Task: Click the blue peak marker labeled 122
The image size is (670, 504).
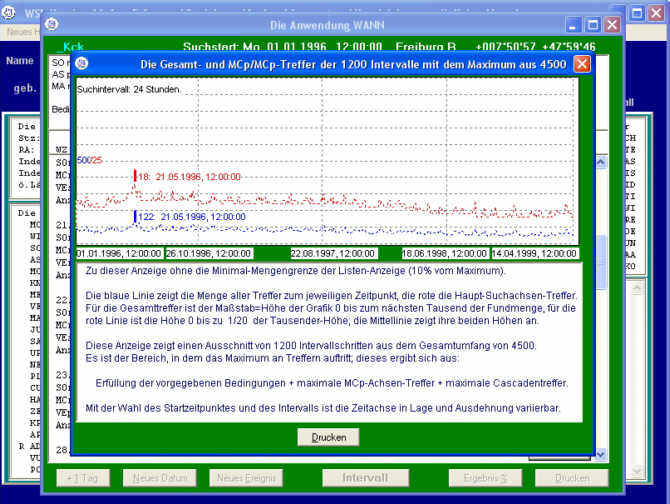Action: point(135,216)
